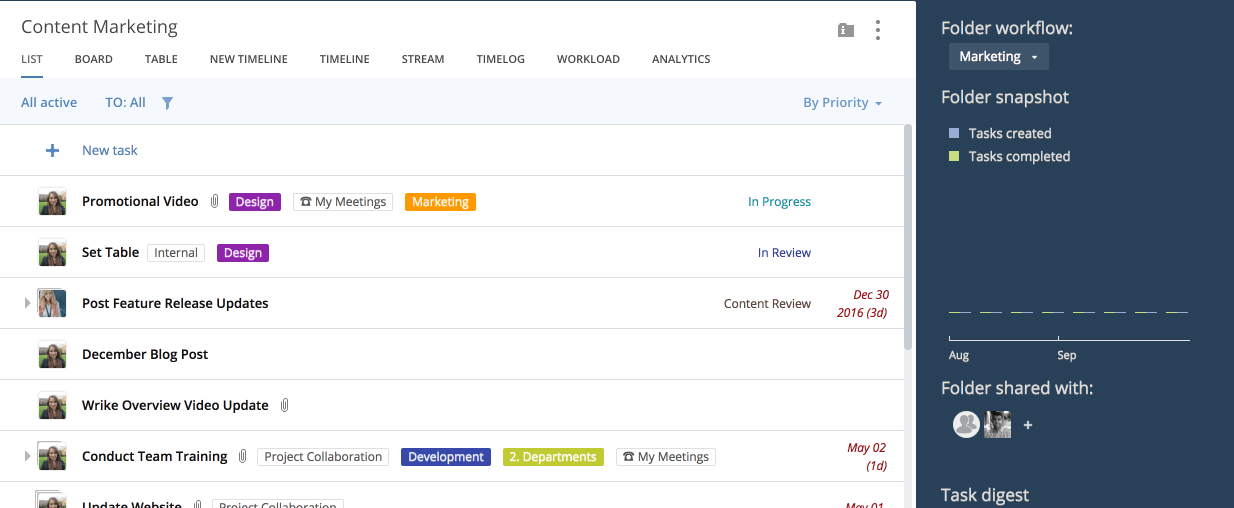Click the filter funnel icon
This screenshot has width=1234, height=508.
167,102
